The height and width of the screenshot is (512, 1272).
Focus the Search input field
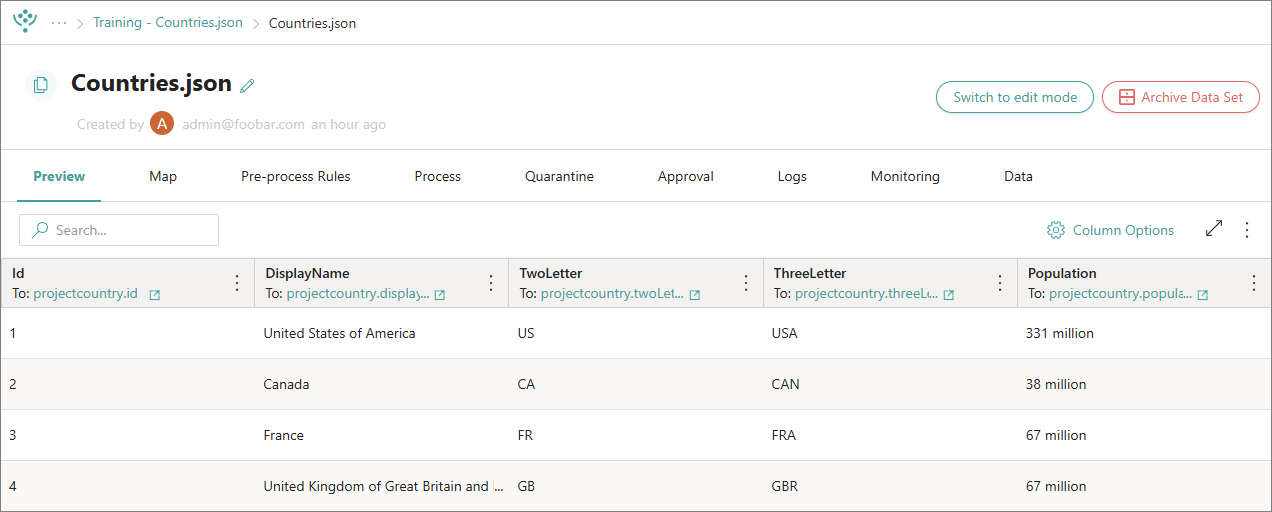[x=119, y=230]
